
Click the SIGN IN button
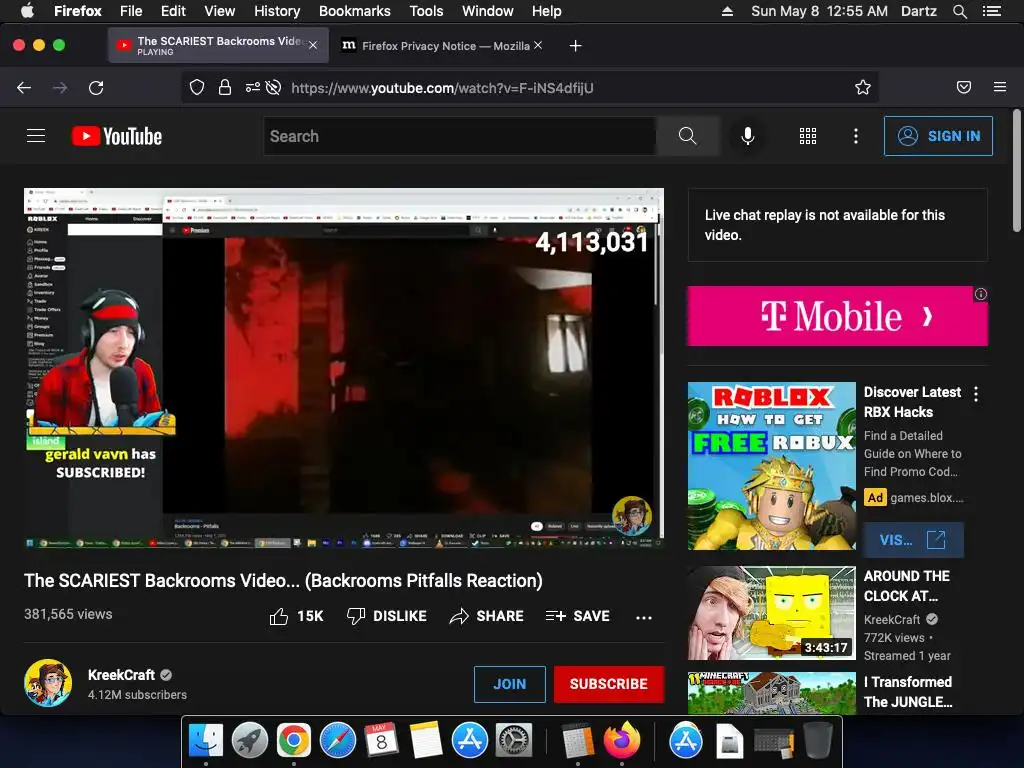tap(938, 136)
